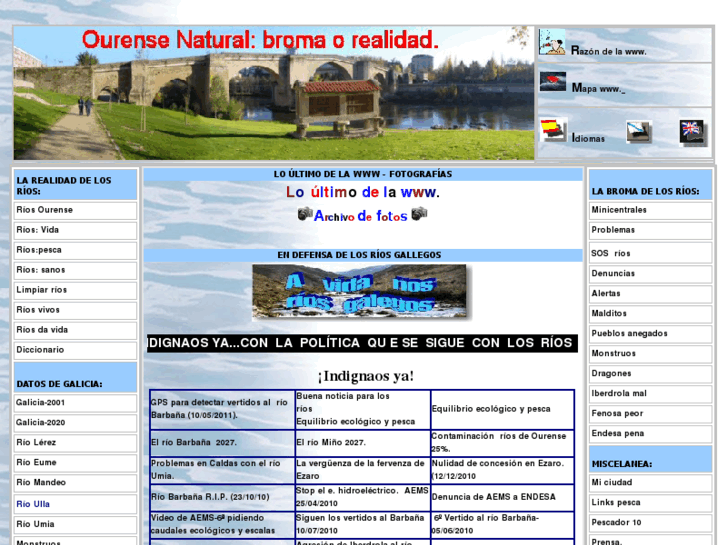Open Limpiar ríos menu item
727x545 pixels.
coord(75,290)
